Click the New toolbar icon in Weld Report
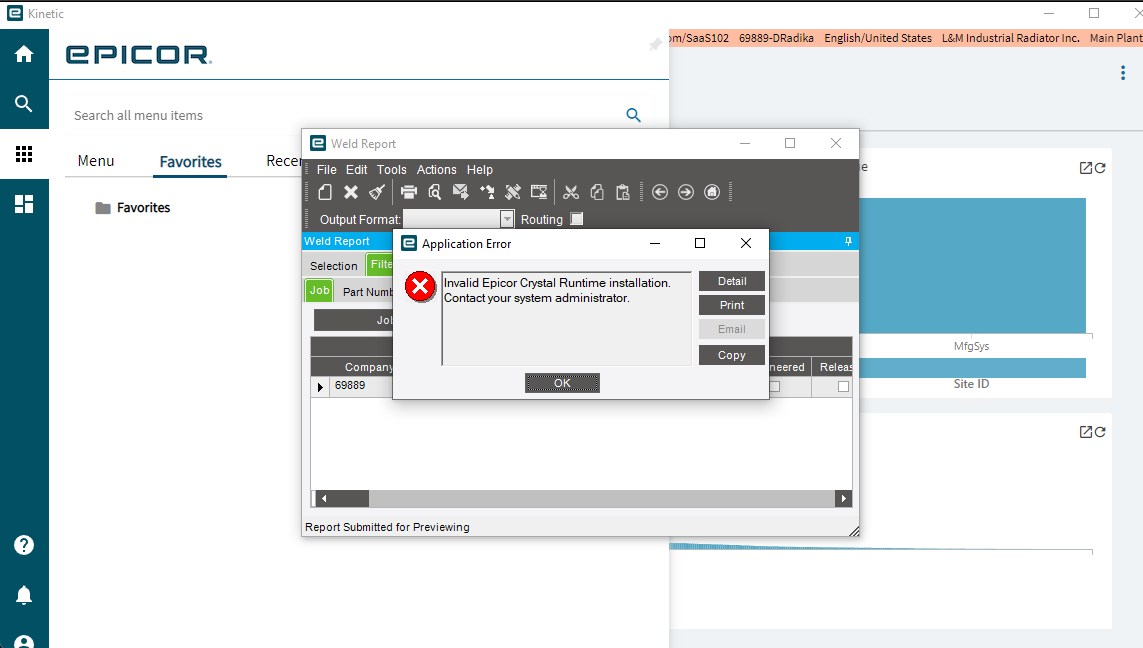The image size is (1143, 648). pos(325,192)
